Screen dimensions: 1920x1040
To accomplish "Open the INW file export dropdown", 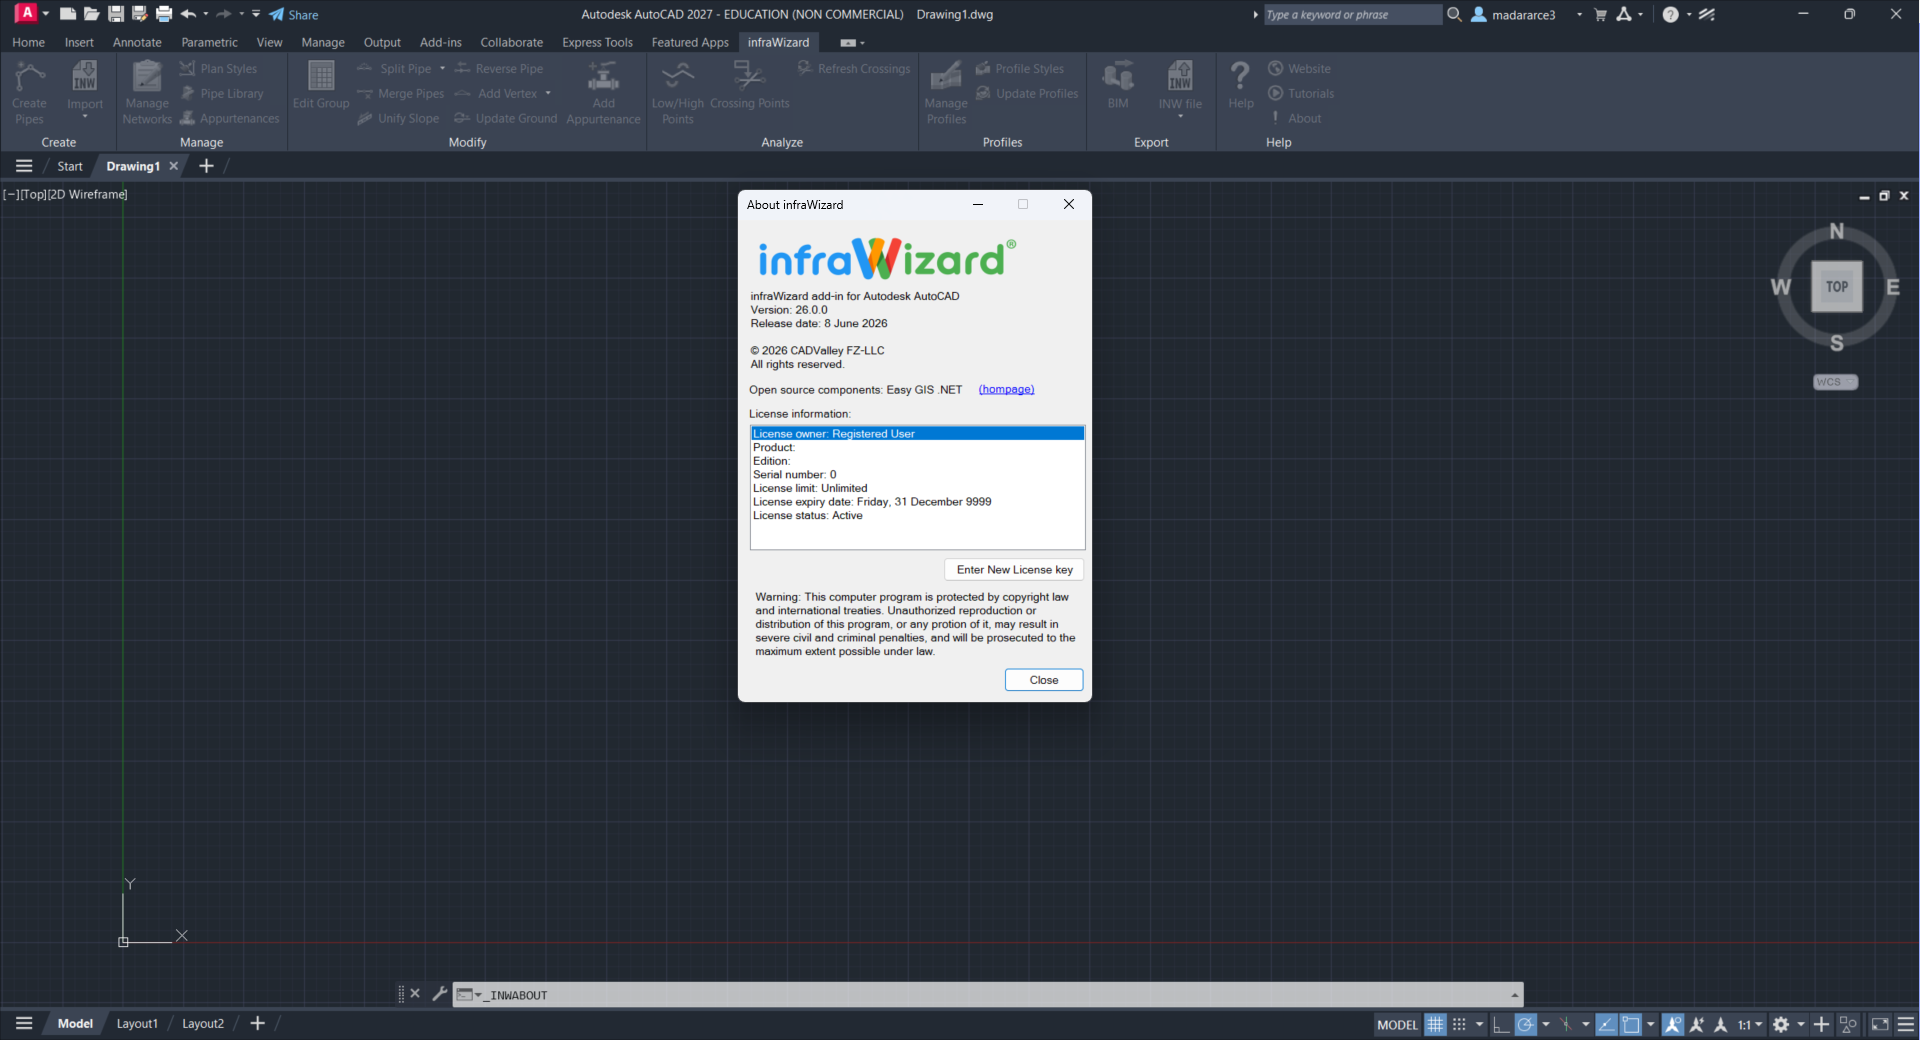I will pos(1180,117).
